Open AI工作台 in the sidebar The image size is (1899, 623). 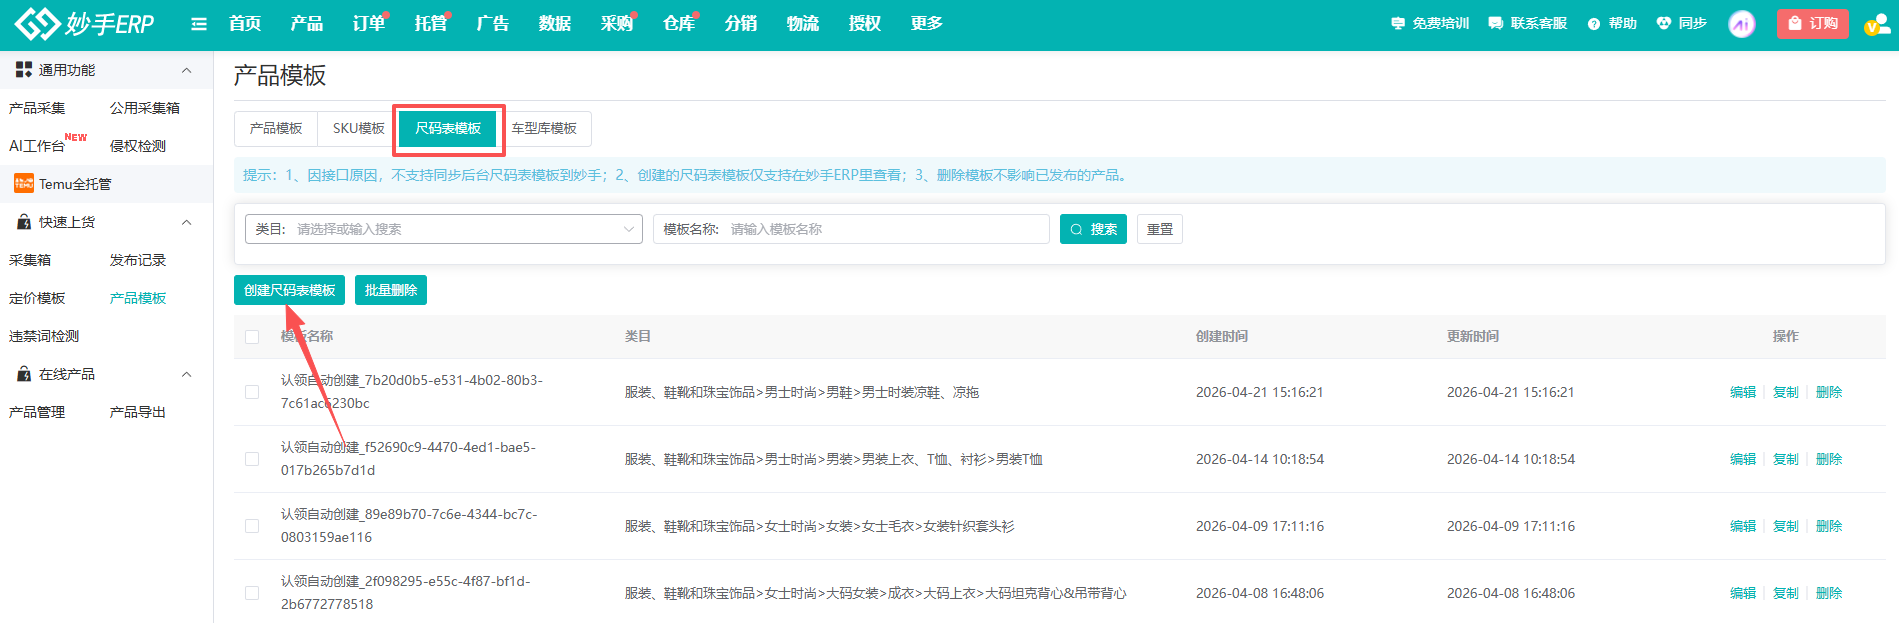[x=37, y=146]
